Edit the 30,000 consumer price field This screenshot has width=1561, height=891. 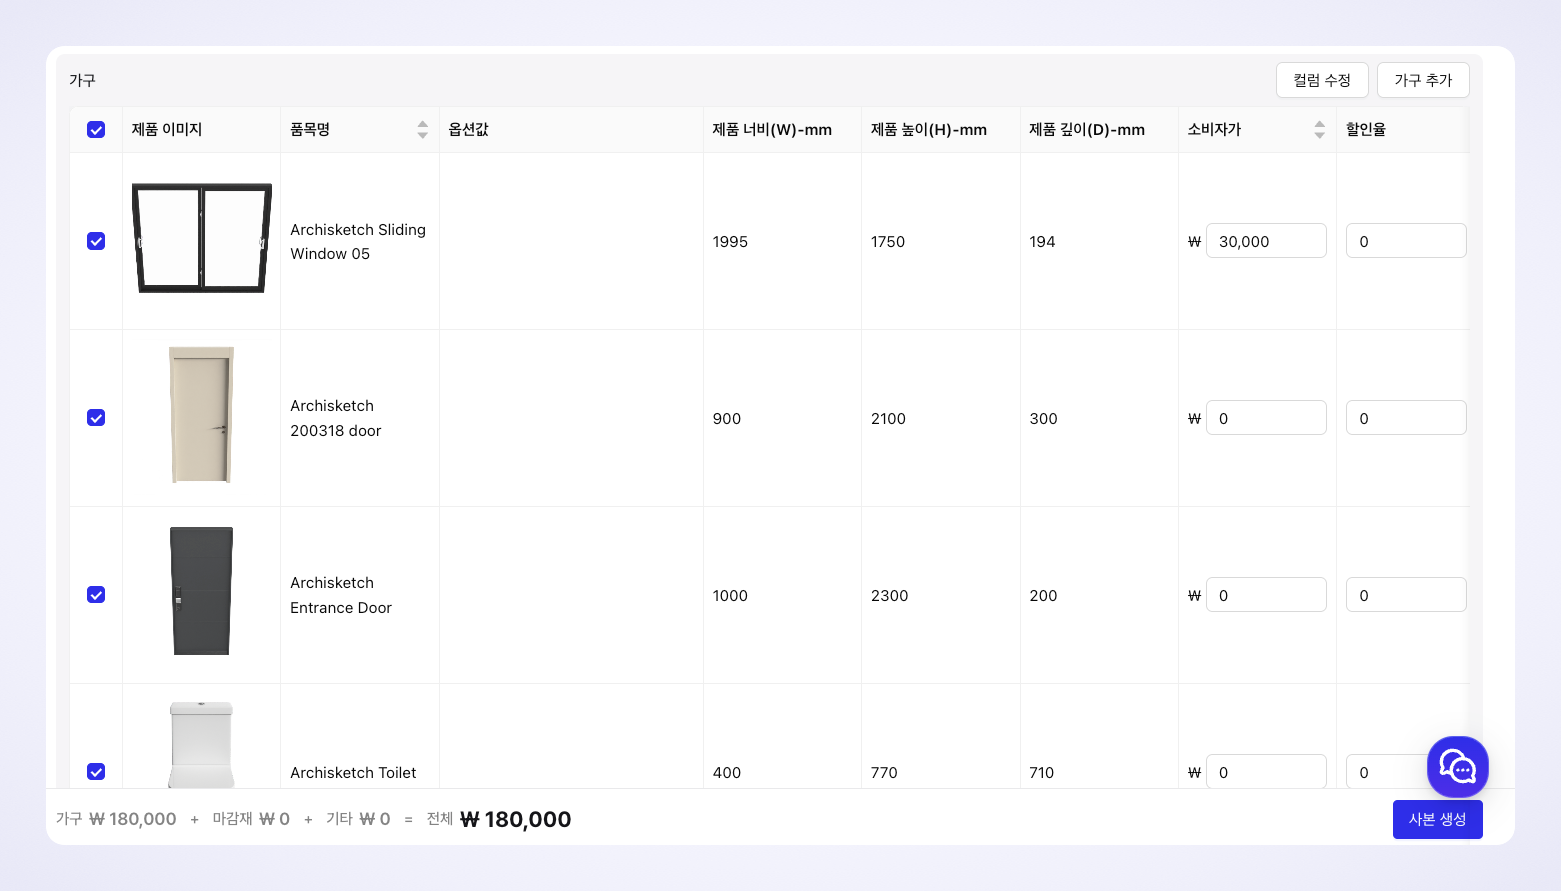point(1265,241)
